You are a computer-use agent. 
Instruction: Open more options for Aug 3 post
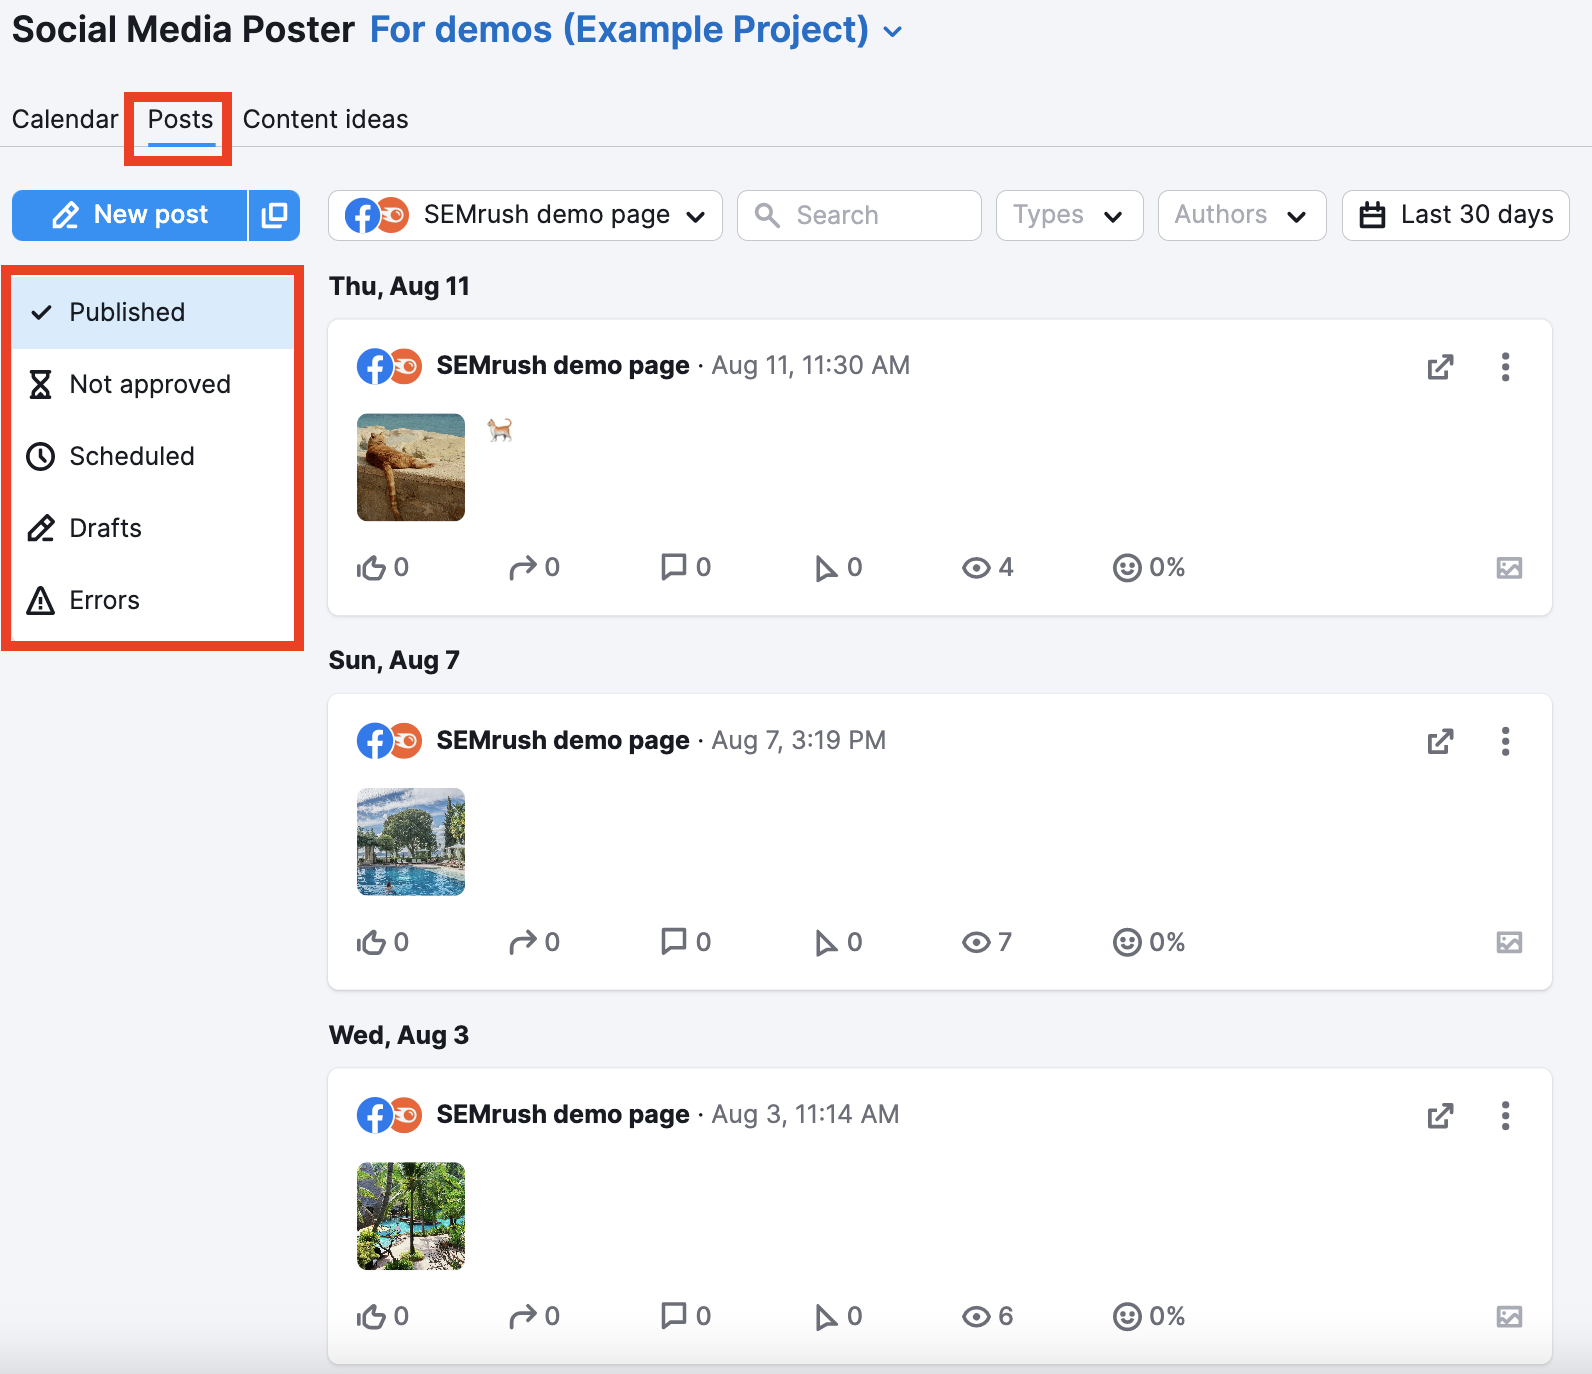(1505, 1116)
